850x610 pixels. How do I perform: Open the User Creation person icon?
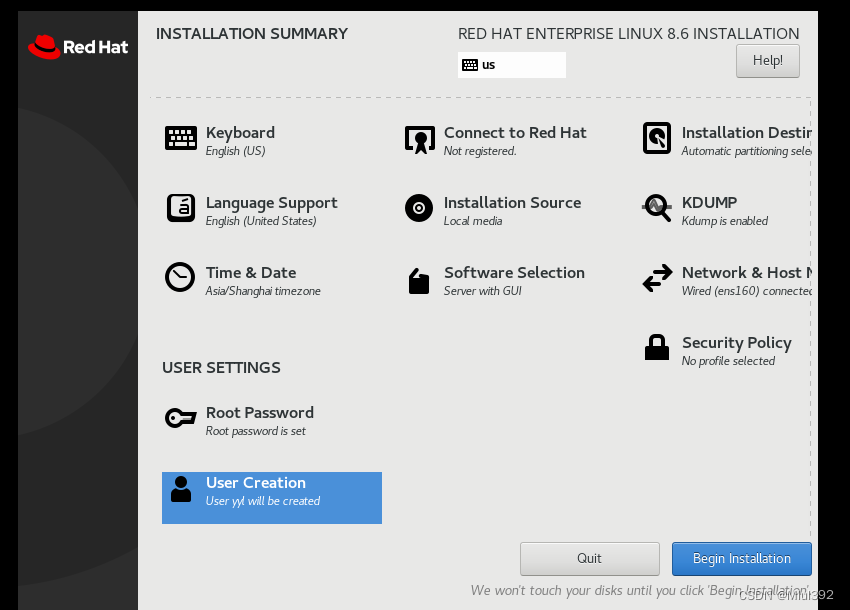point(181,489)
